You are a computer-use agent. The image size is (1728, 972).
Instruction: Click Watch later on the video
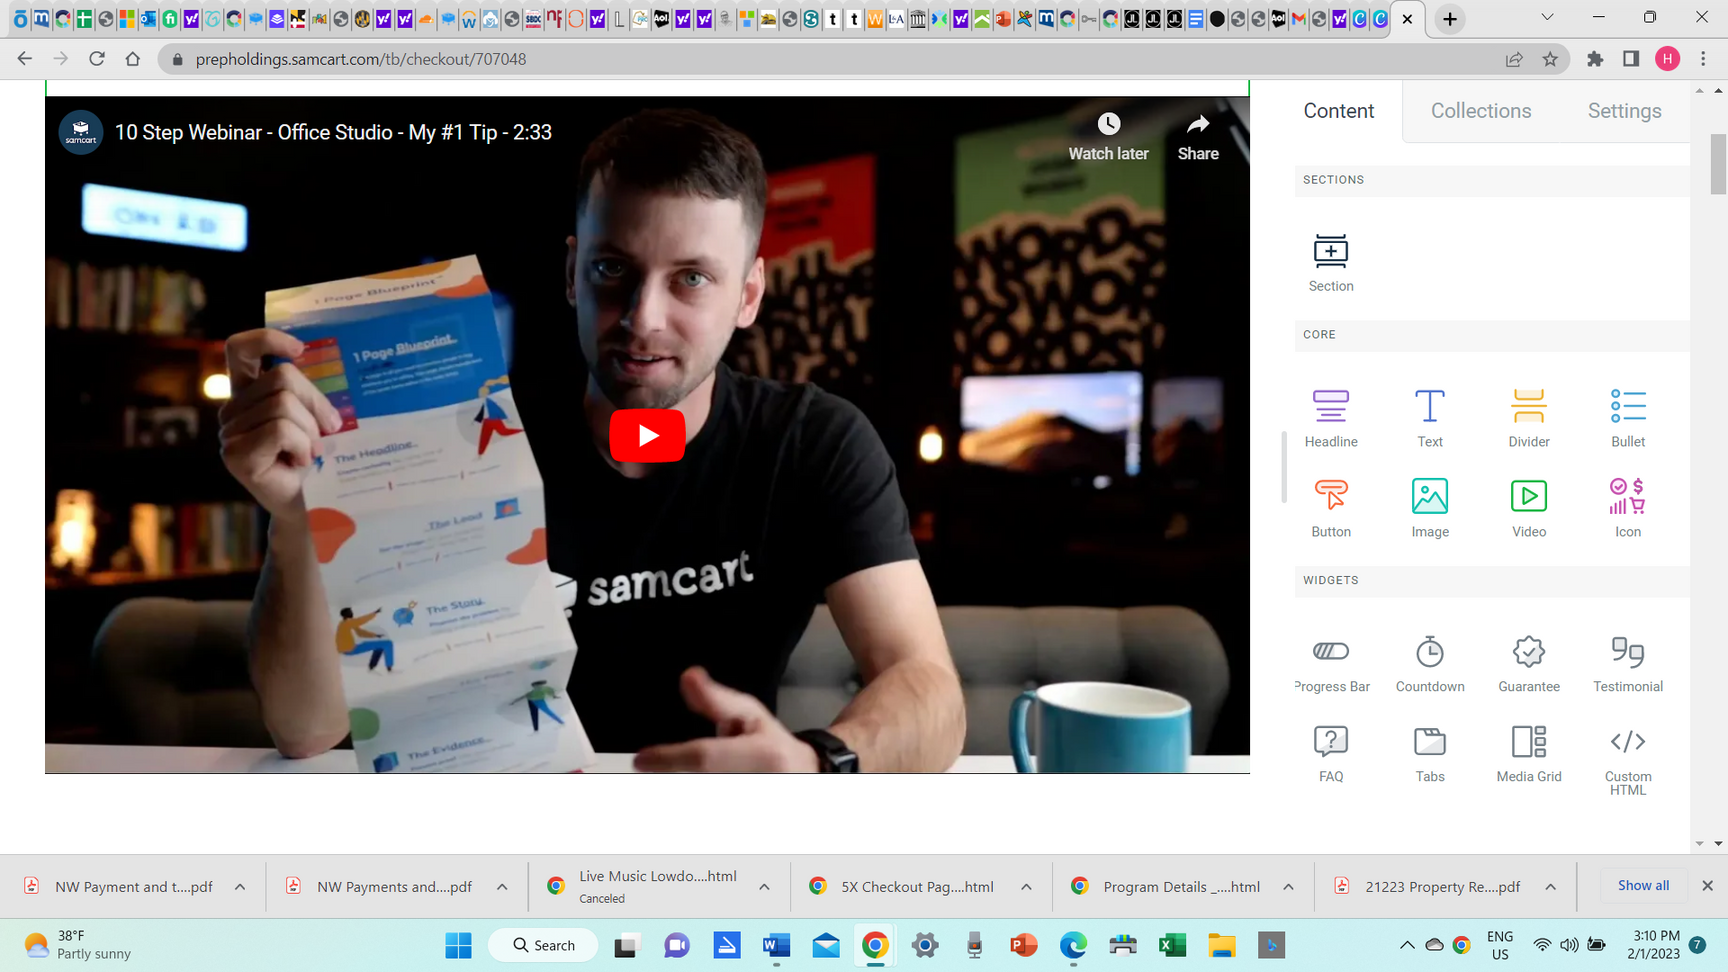tap(1108, 137)
